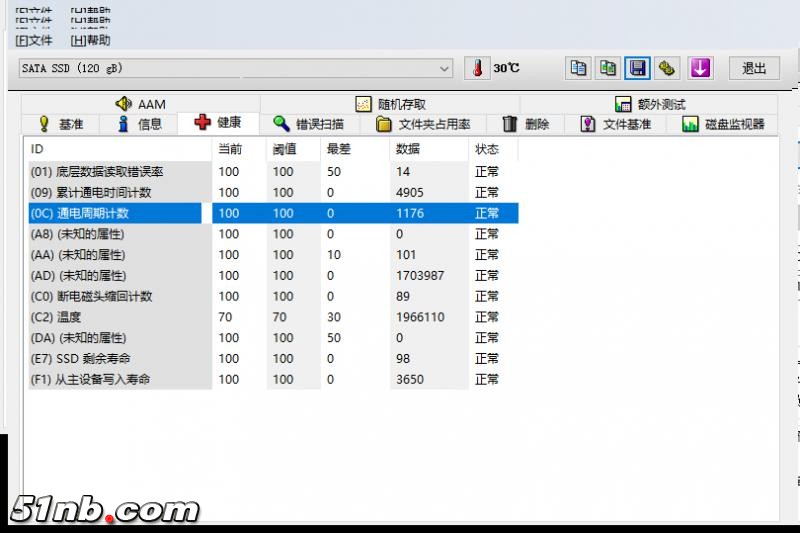The height and width of the screenshot is (533, 800).
Task: Click the purple down arrow icon
Action: point(700,68)
